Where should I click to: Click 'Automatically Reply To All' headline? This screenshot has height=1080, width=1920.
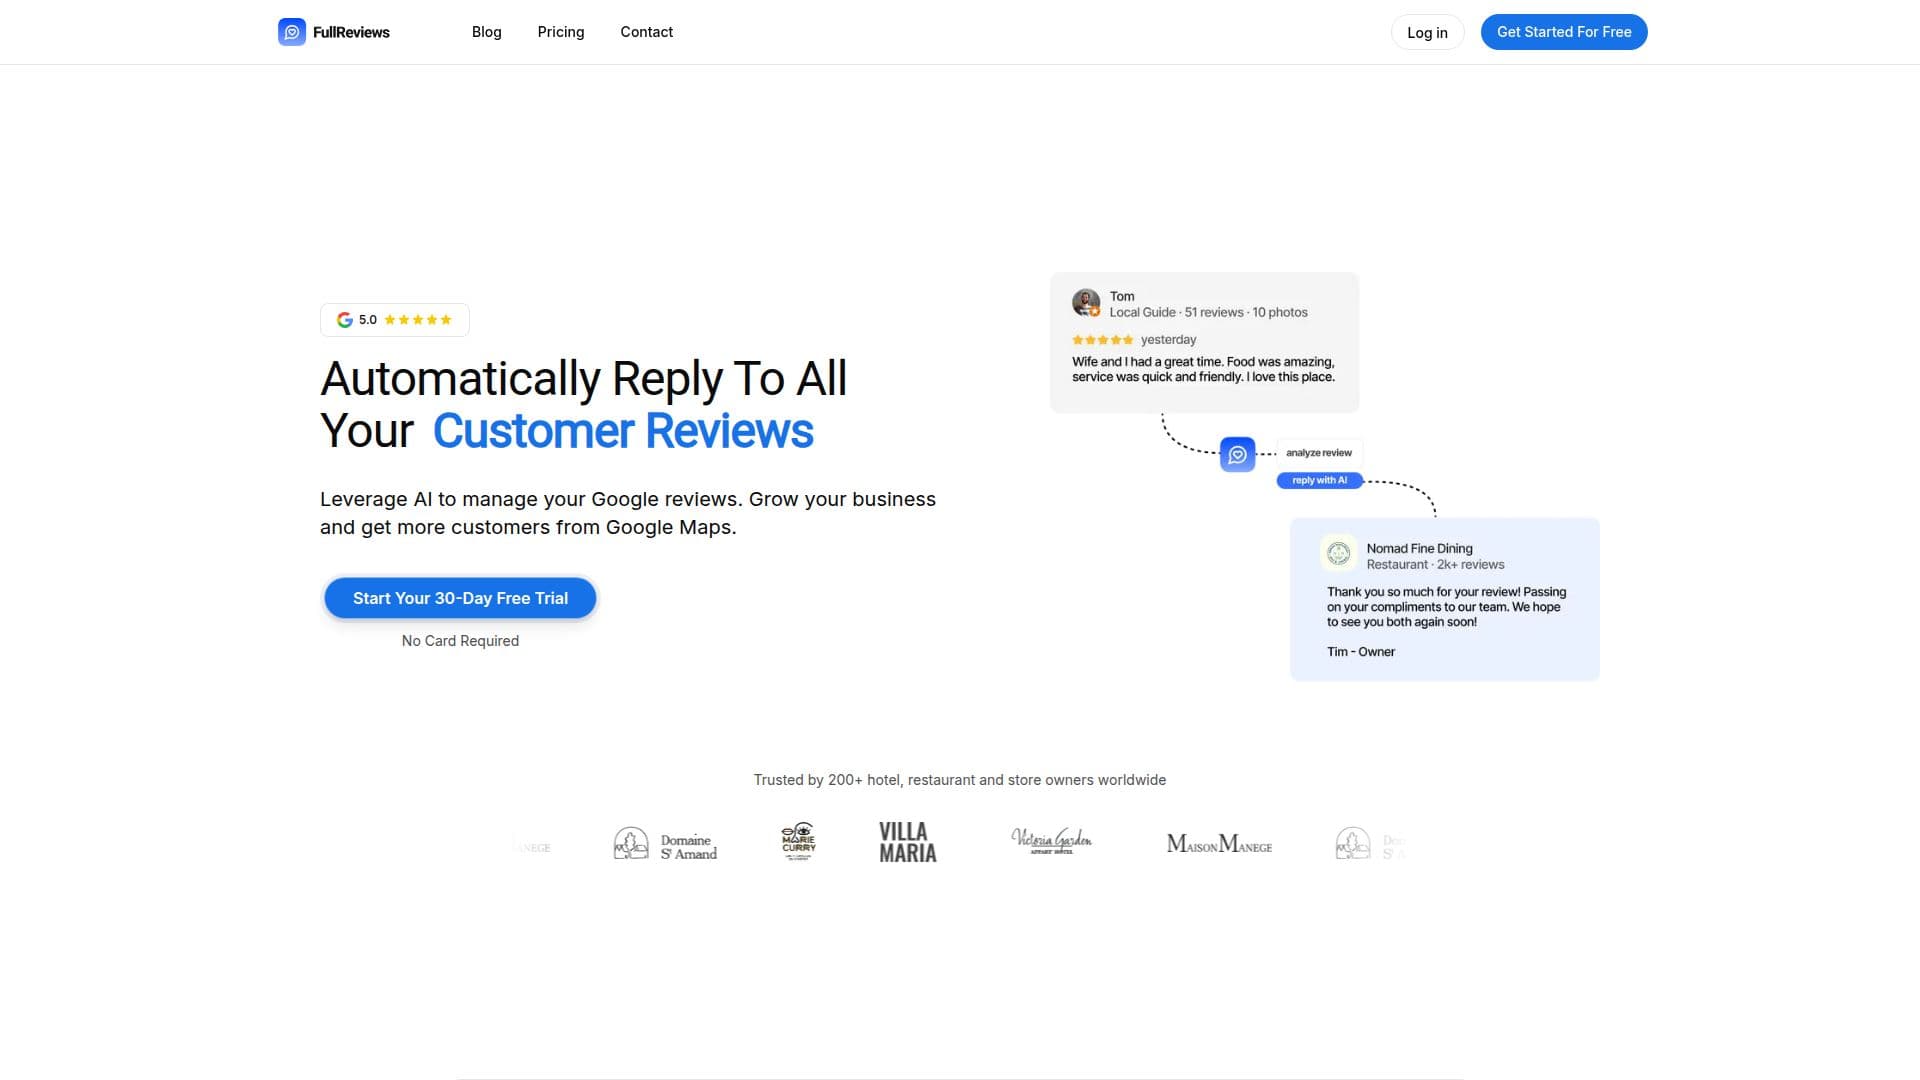(584, 379)
